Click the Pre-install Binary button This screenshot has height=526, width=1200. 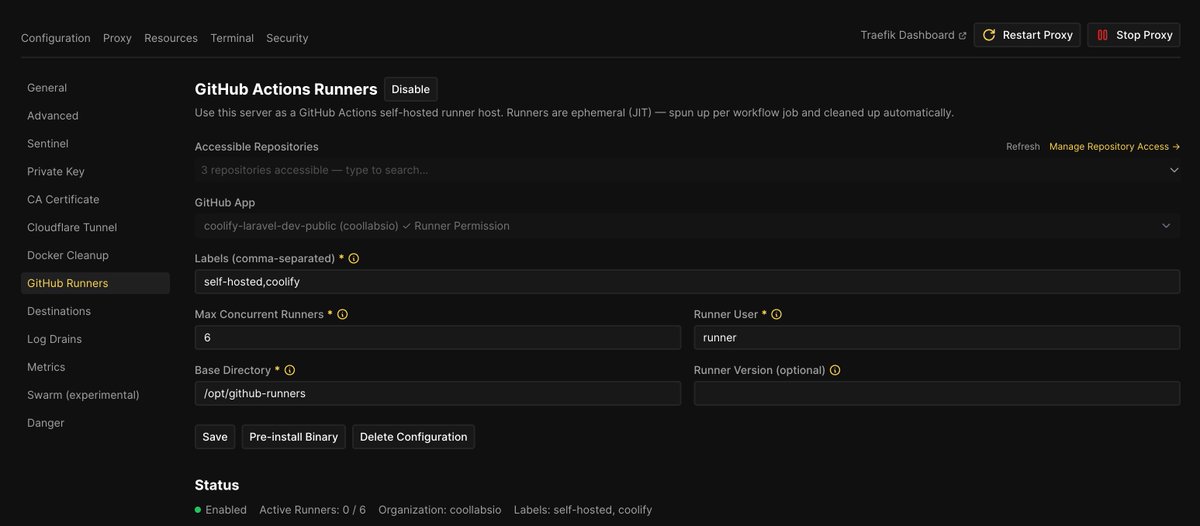coord(294,437)
